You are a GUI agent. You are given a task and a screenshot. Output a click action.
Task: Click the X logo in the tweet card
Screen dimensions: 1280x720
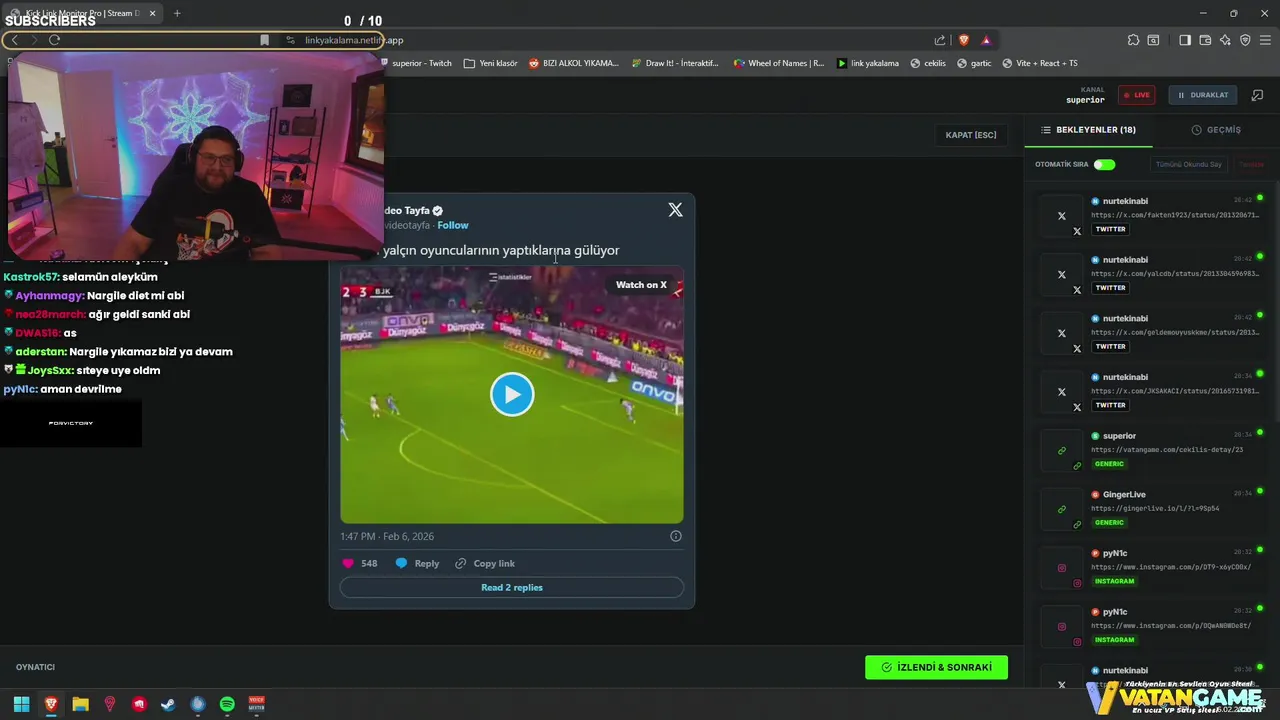tap(675, 210)
